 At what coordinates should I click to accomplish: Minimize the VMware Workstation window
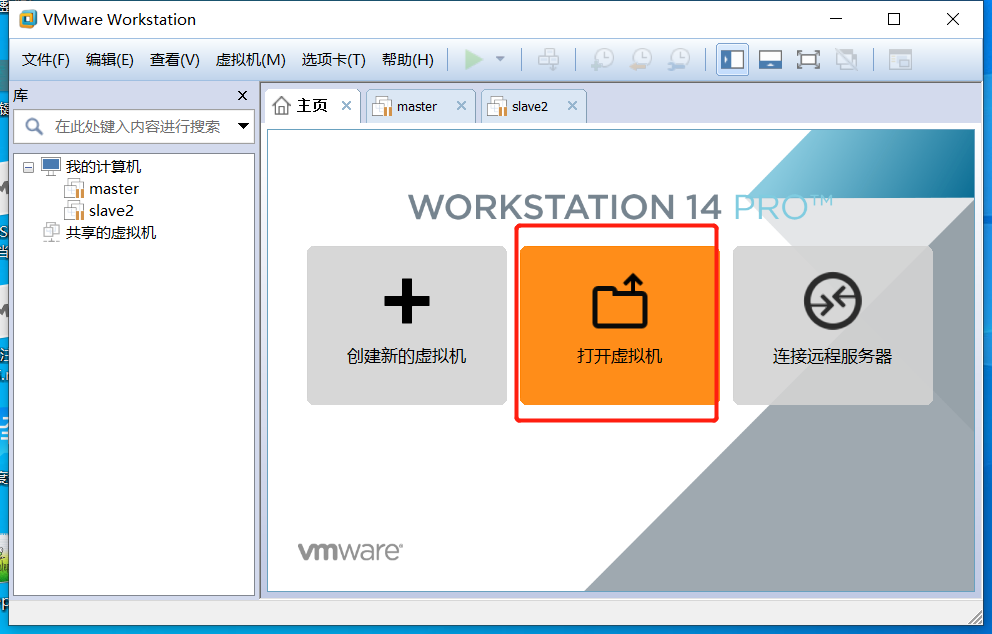[x=836, y=20]
